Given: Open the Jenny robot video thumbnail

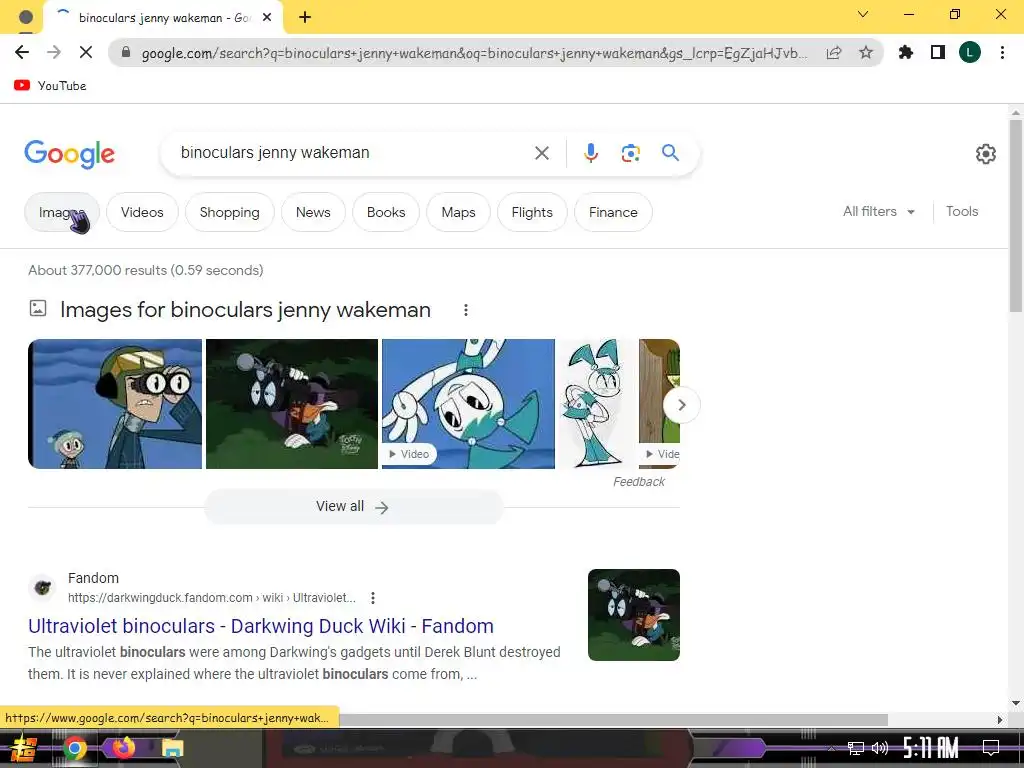Looking at the screenshot, I should coord(468,404).
